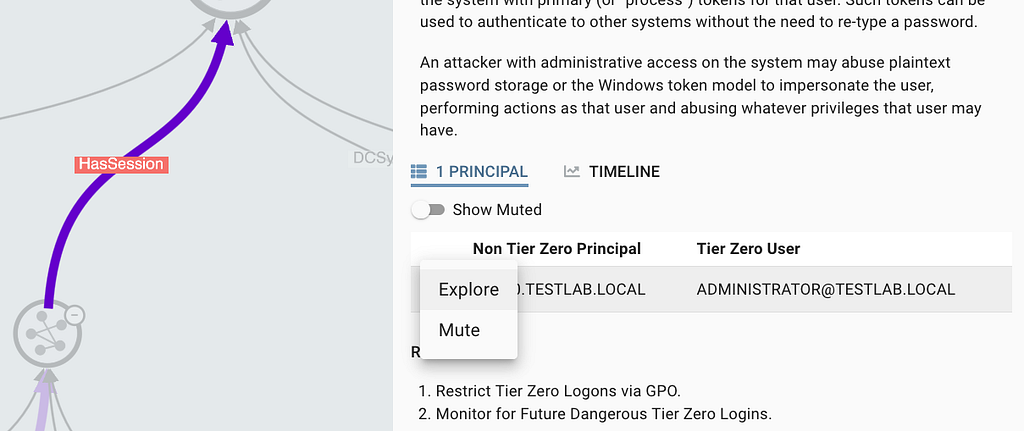Click the HasSession edge label
Image resolution: width=1024 pixels, height=431 pixels.
pyautogui.click(x=119, y=164)
